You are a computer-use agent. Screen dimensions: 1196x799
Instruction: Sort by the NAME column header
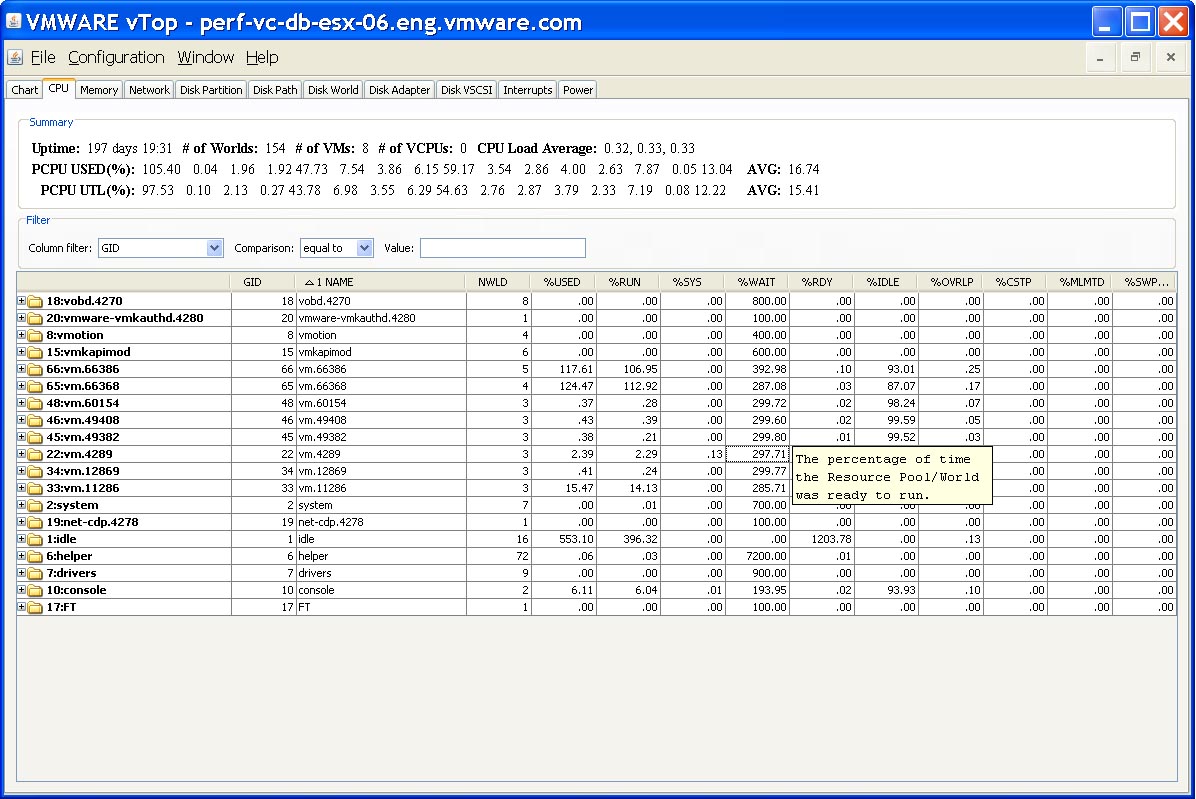(x=380, y=282)
